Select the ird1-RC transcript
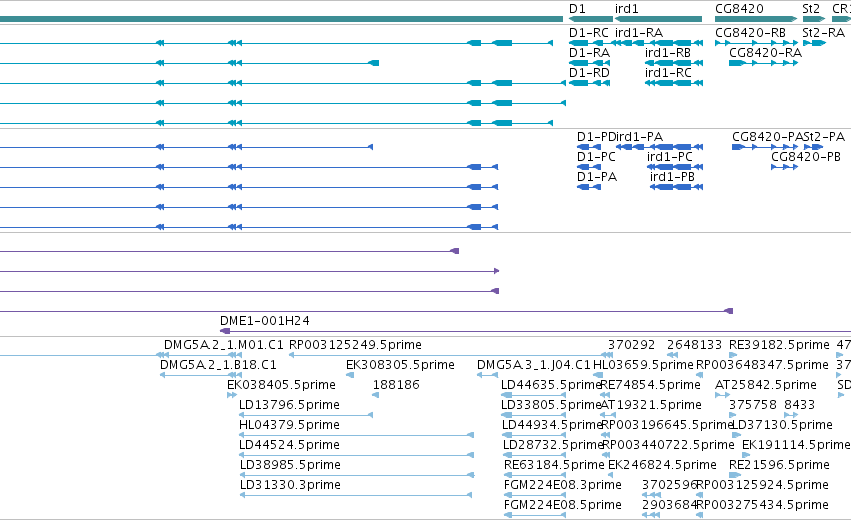Screen dimensions: 851x520 [668, 73]
